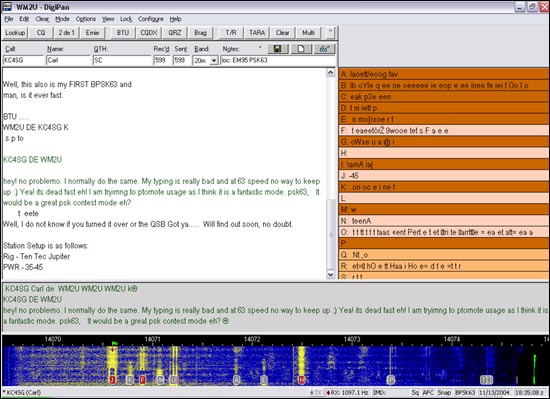The image size is (550, 399).
Task: Select the grey K marker on the waterfall
Action: (130, 380)
